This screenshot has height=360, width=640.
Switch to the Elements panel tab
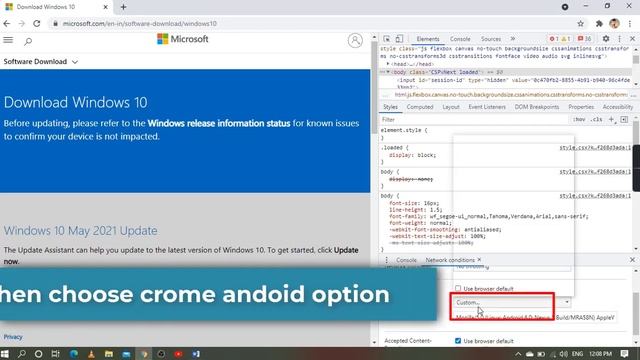pyautogui.click(x=428, y=39)
